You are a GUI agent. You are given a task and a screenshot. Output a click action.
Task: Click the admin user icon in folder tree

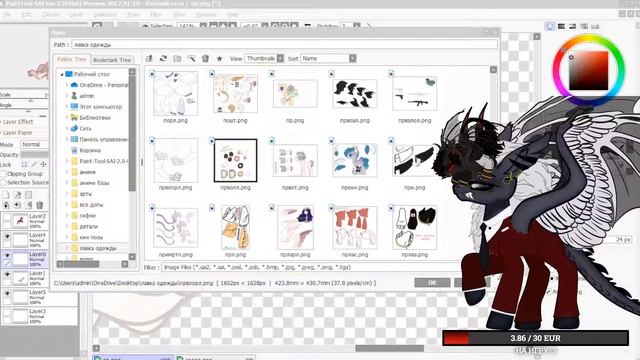[x=74, y=96]
